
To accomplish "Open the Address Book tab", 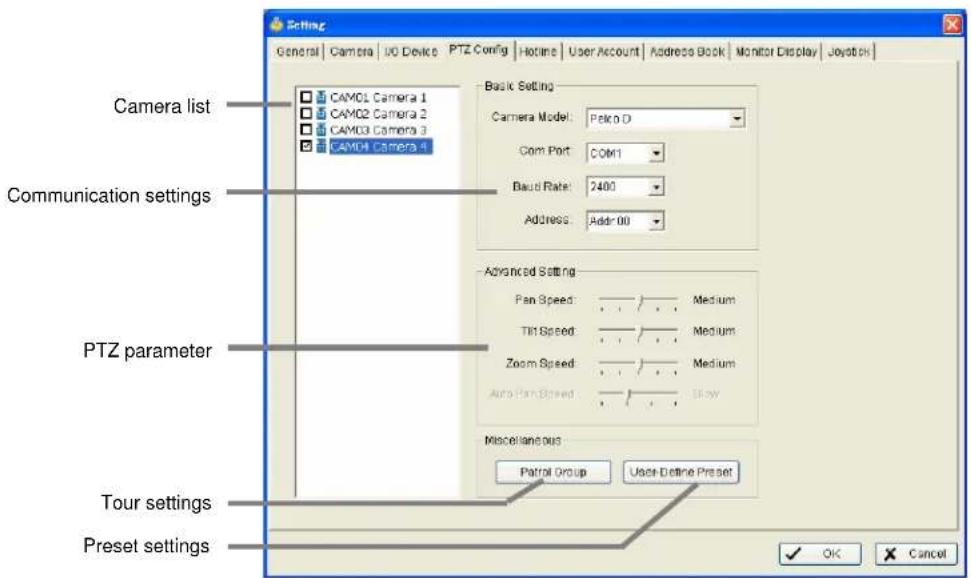I will [x=687, y=51].
